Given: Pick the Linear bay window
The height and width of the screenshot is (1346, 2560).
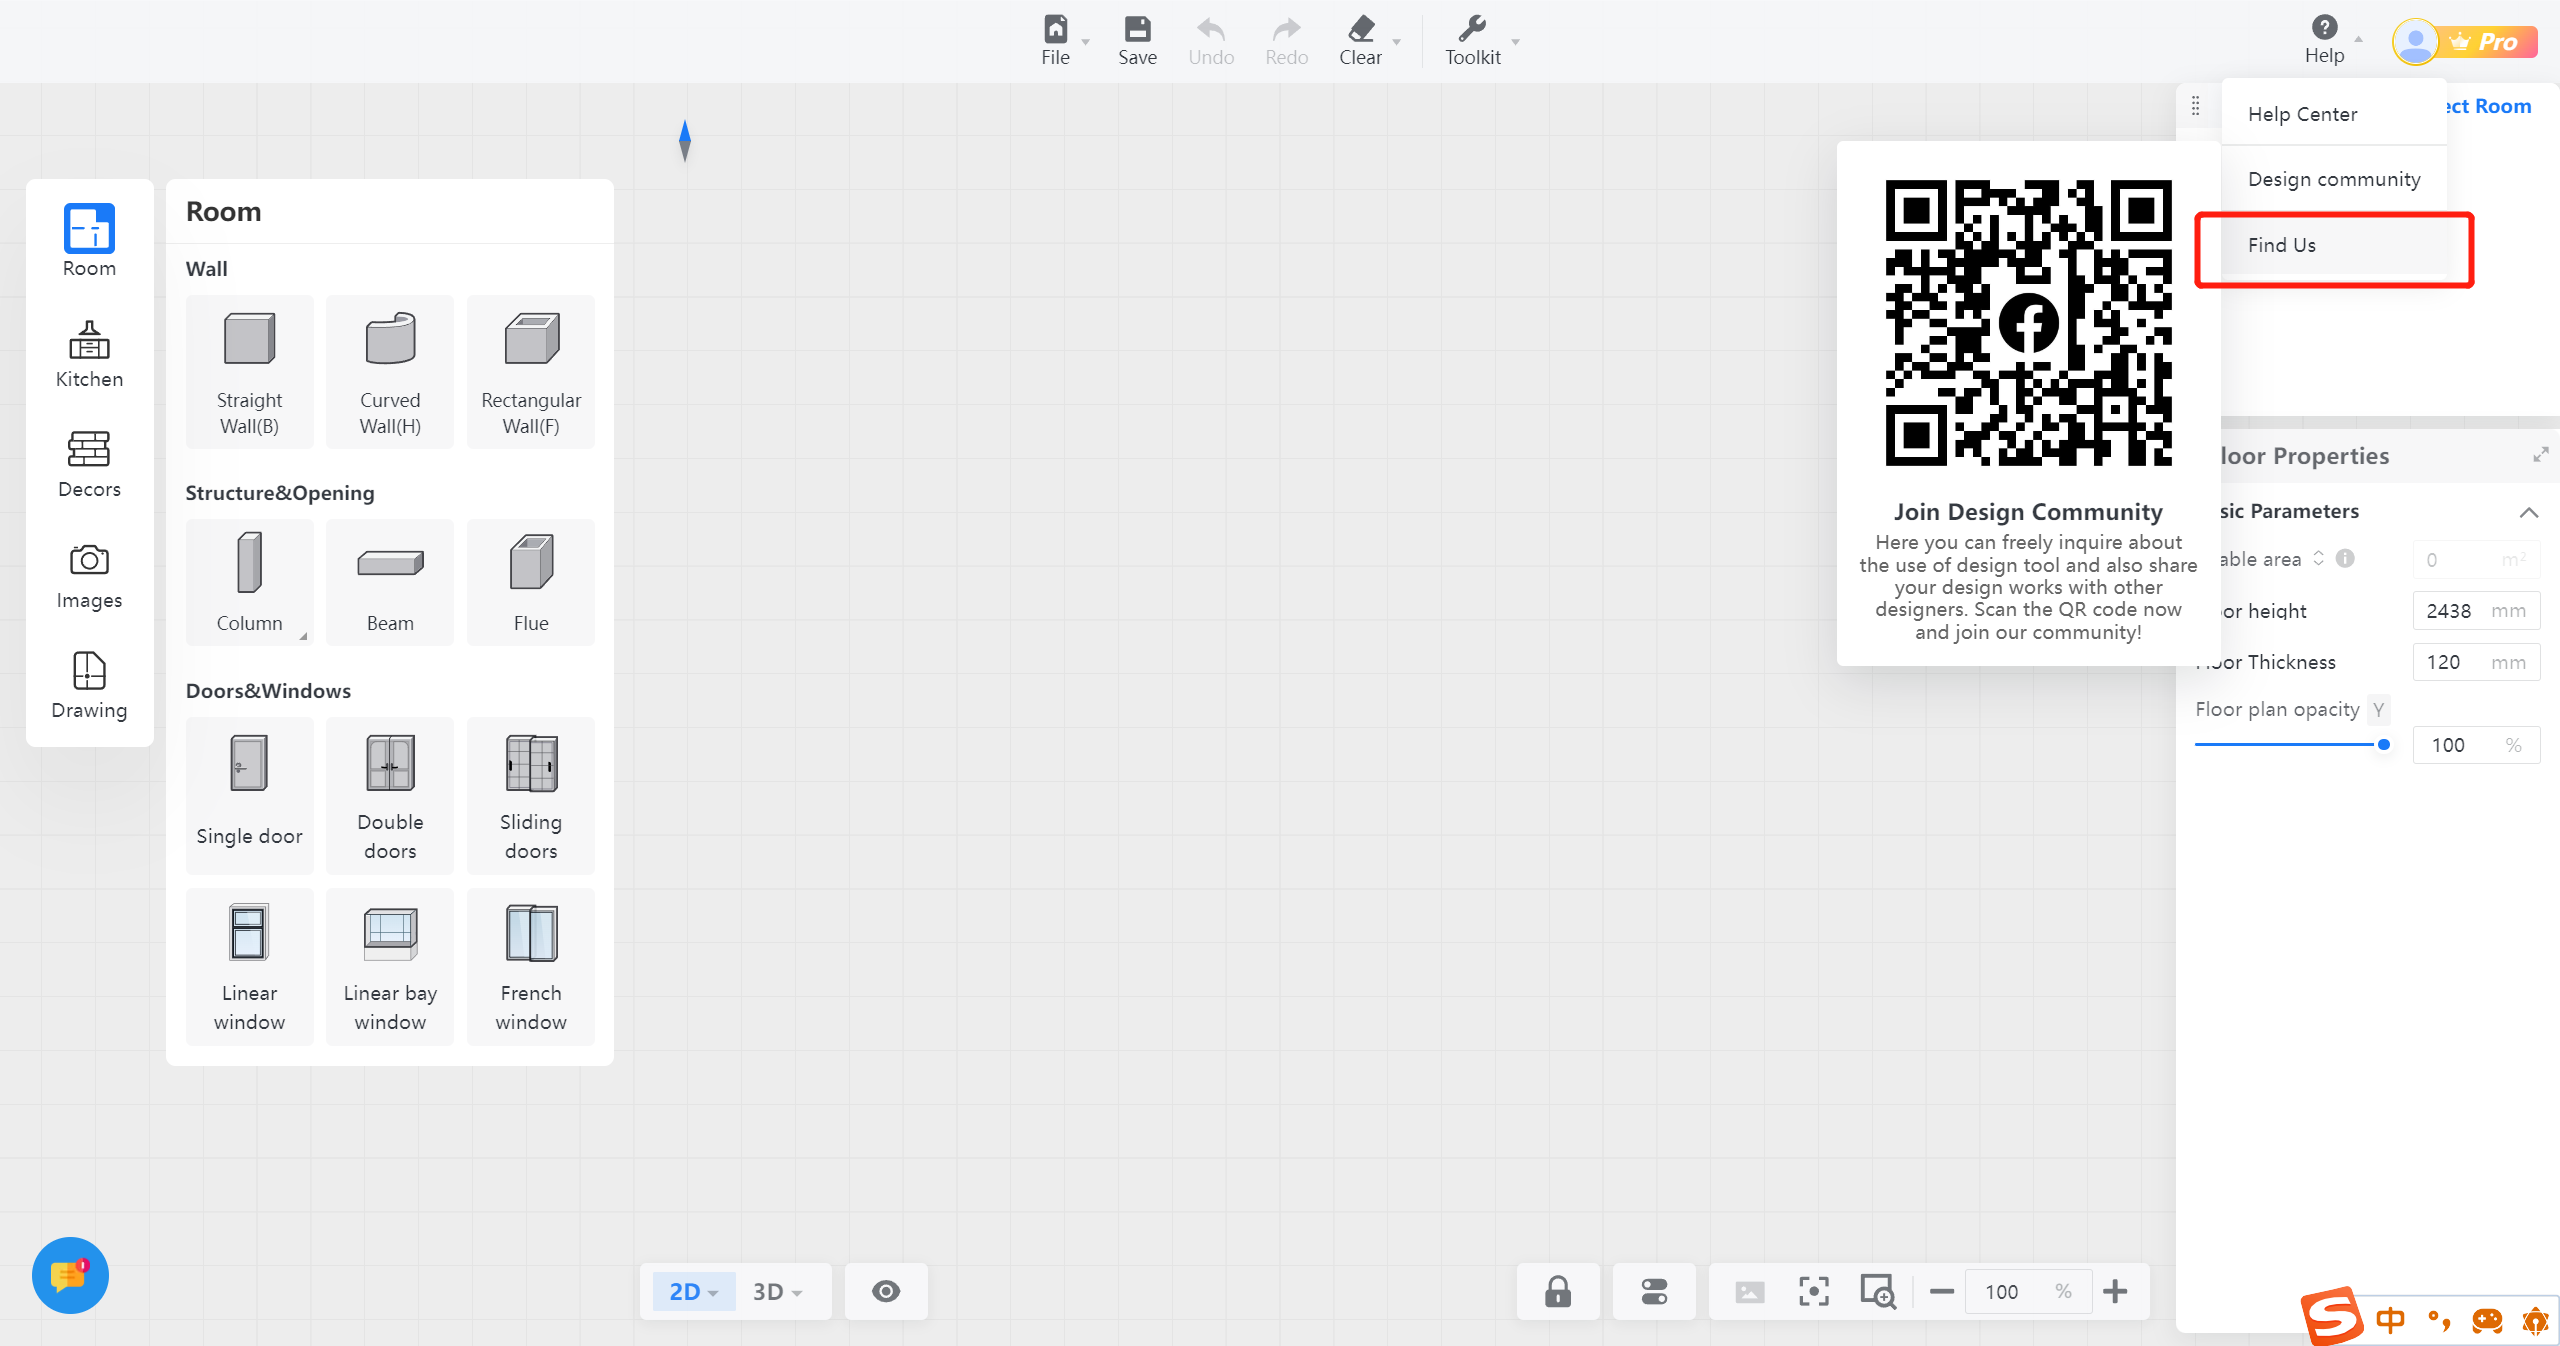Looking at the screenshot, I should [x=390, y=966].
